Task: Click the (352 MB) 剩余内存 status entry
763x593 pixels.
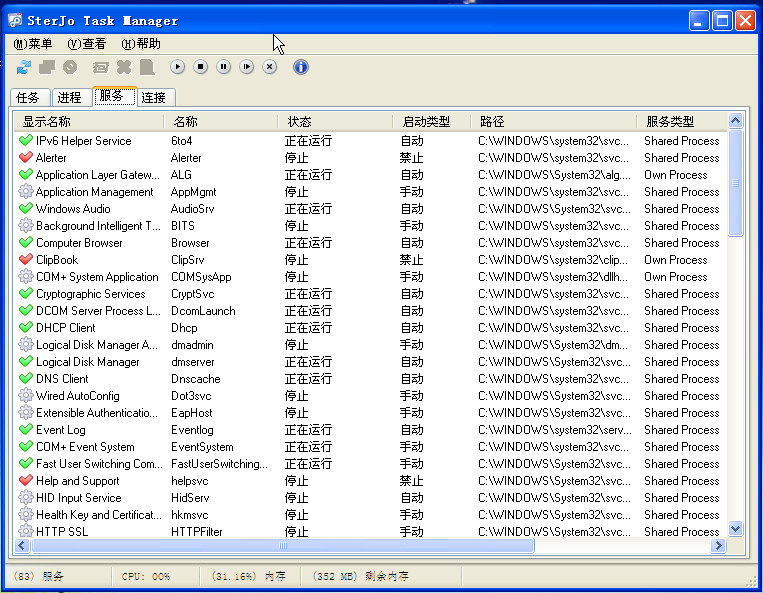Action: pos(361,576)
